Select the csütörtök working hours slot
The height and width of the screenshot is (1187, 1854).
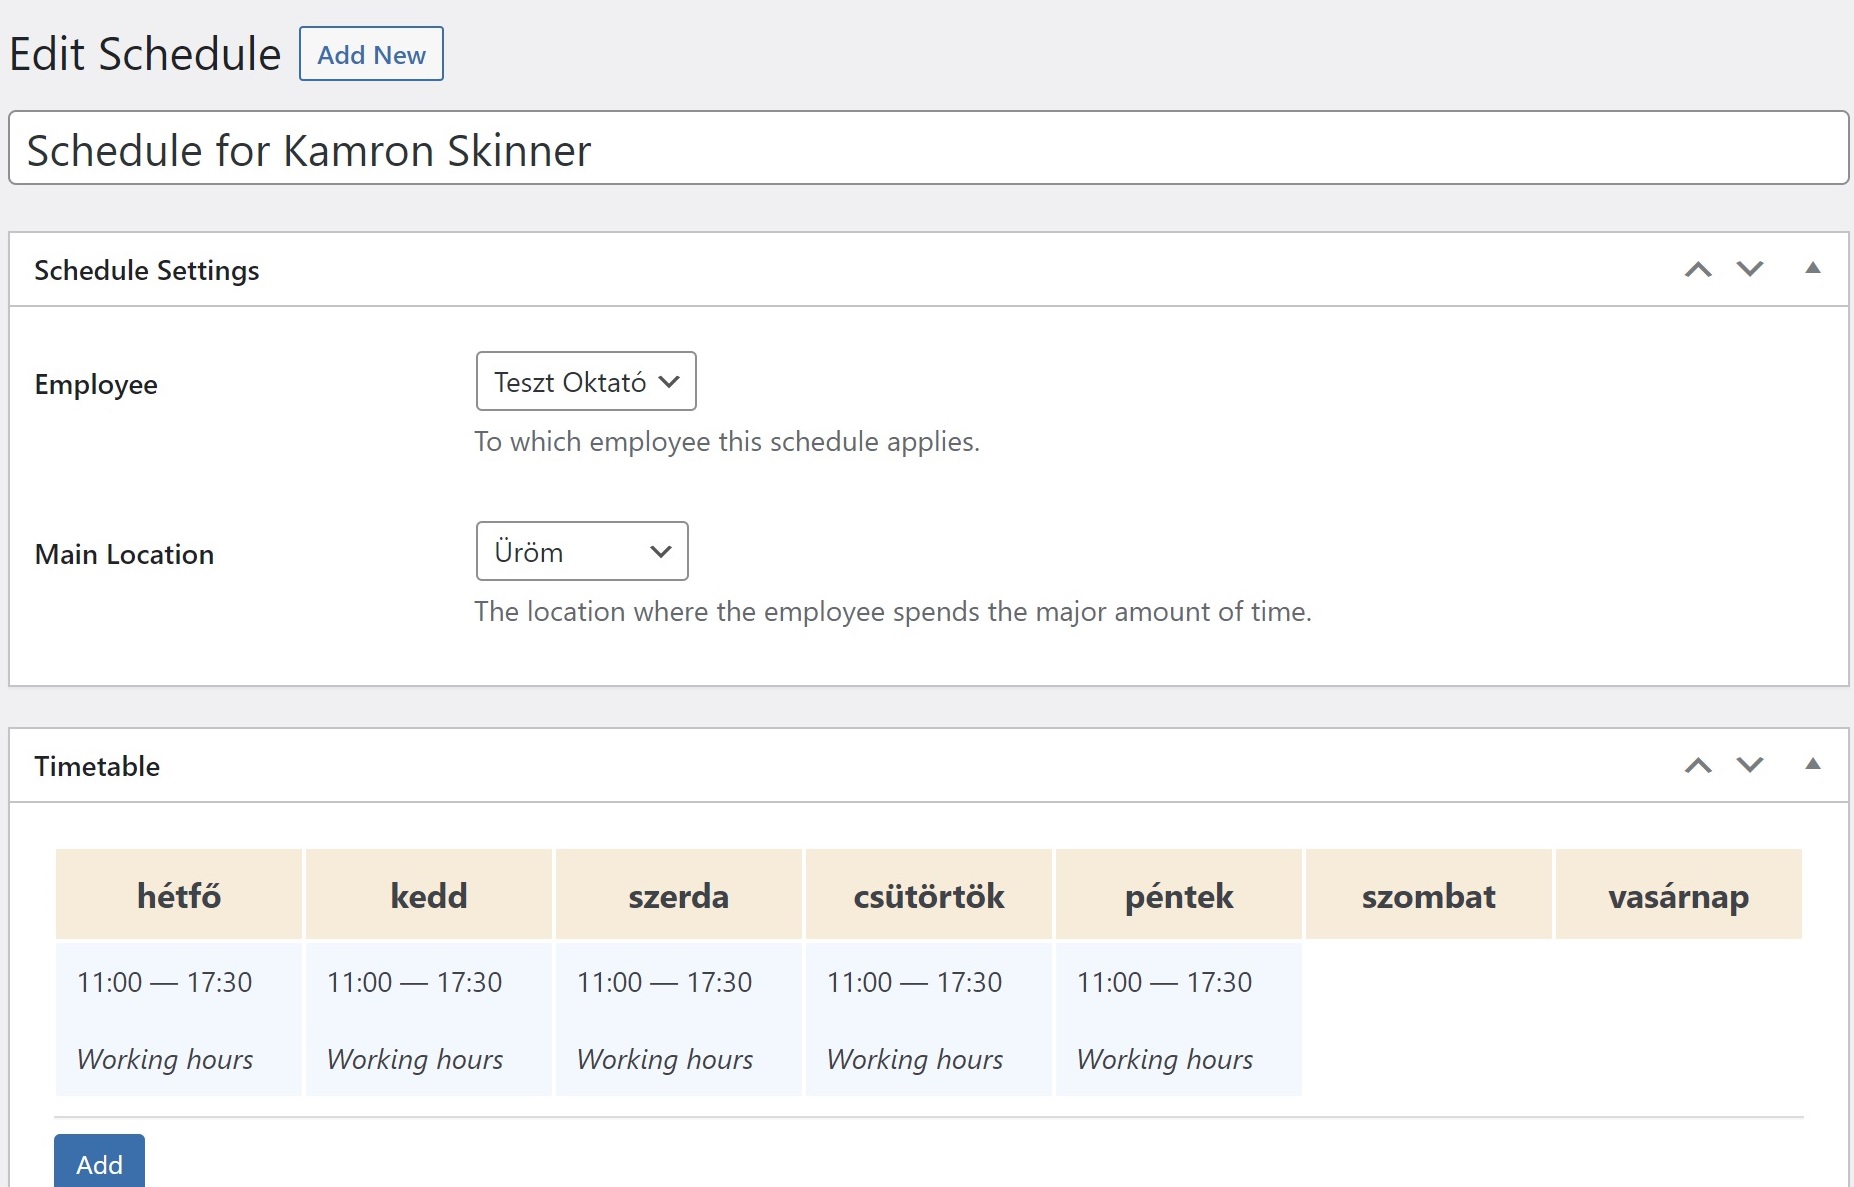point(928,1019)
